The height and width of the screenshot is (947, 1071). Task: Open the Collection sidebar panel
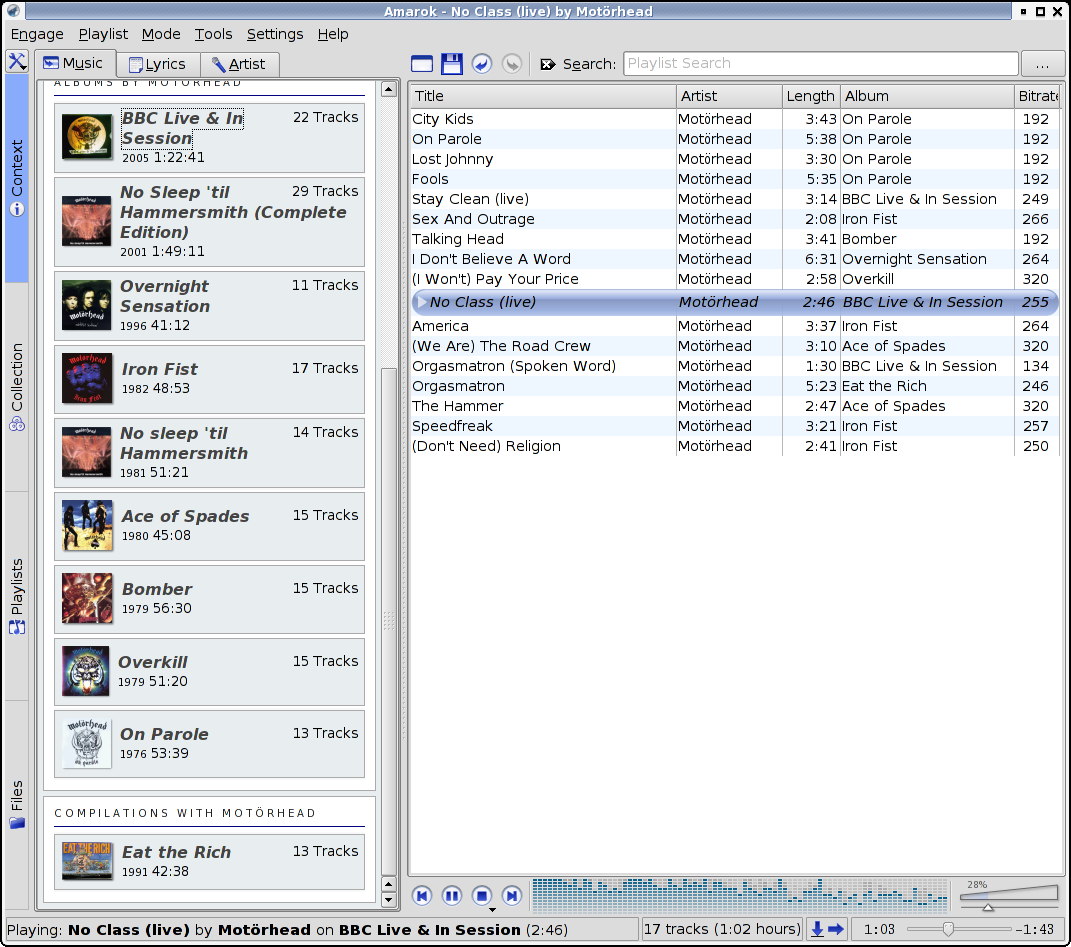(x=16, y=387)
